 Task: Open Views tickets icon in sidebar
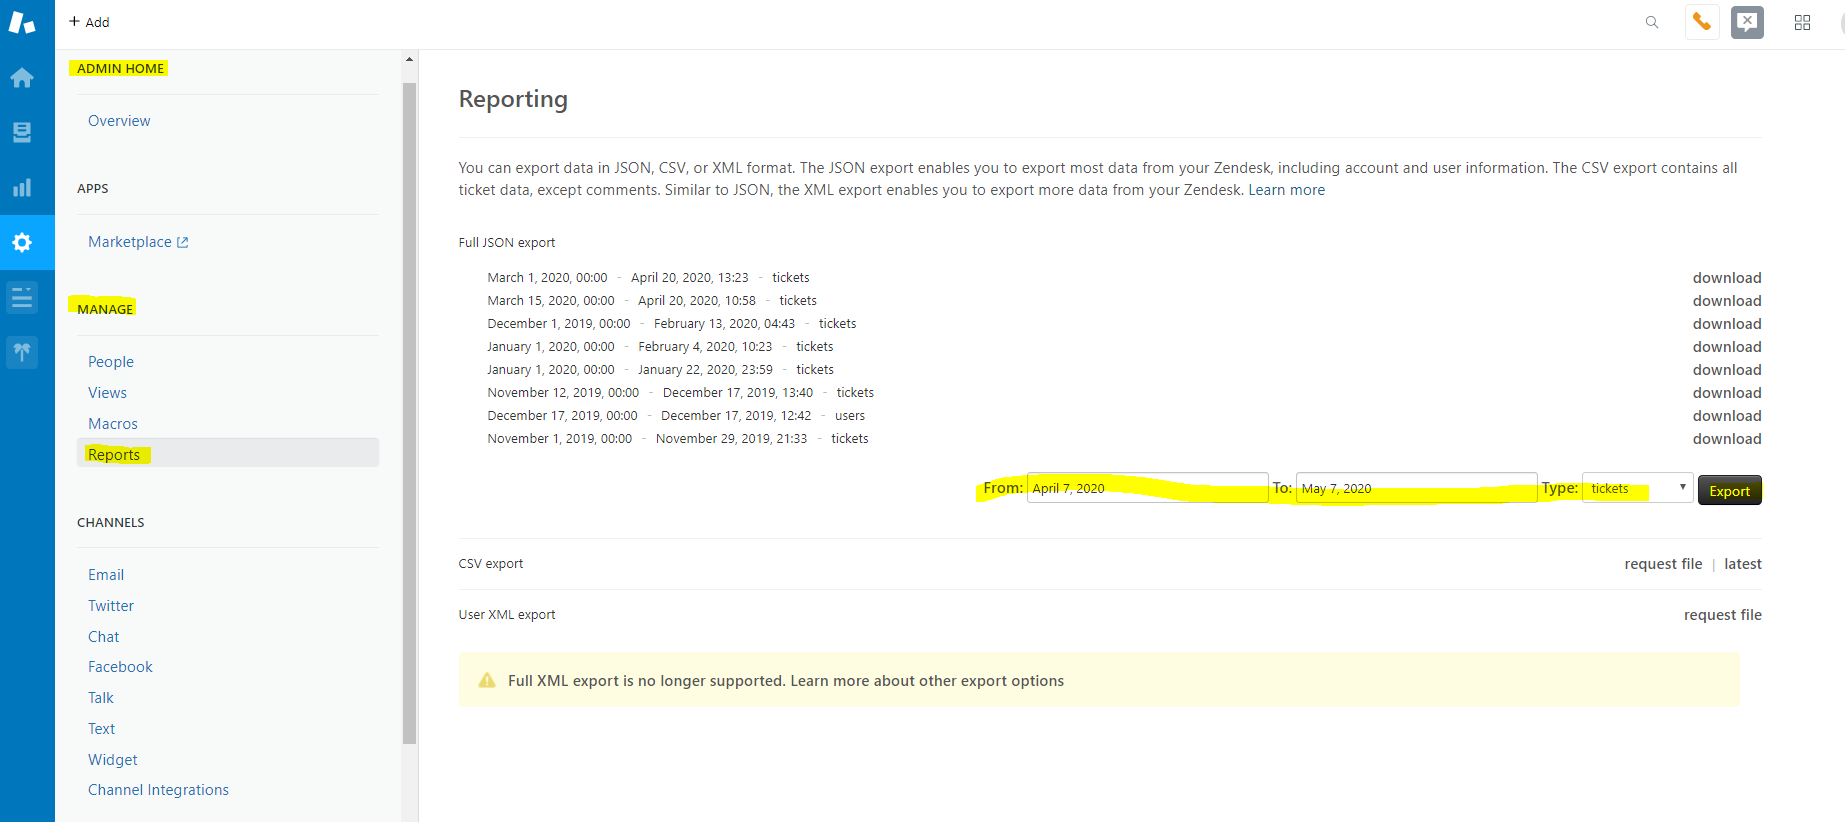tap(22, 132)
